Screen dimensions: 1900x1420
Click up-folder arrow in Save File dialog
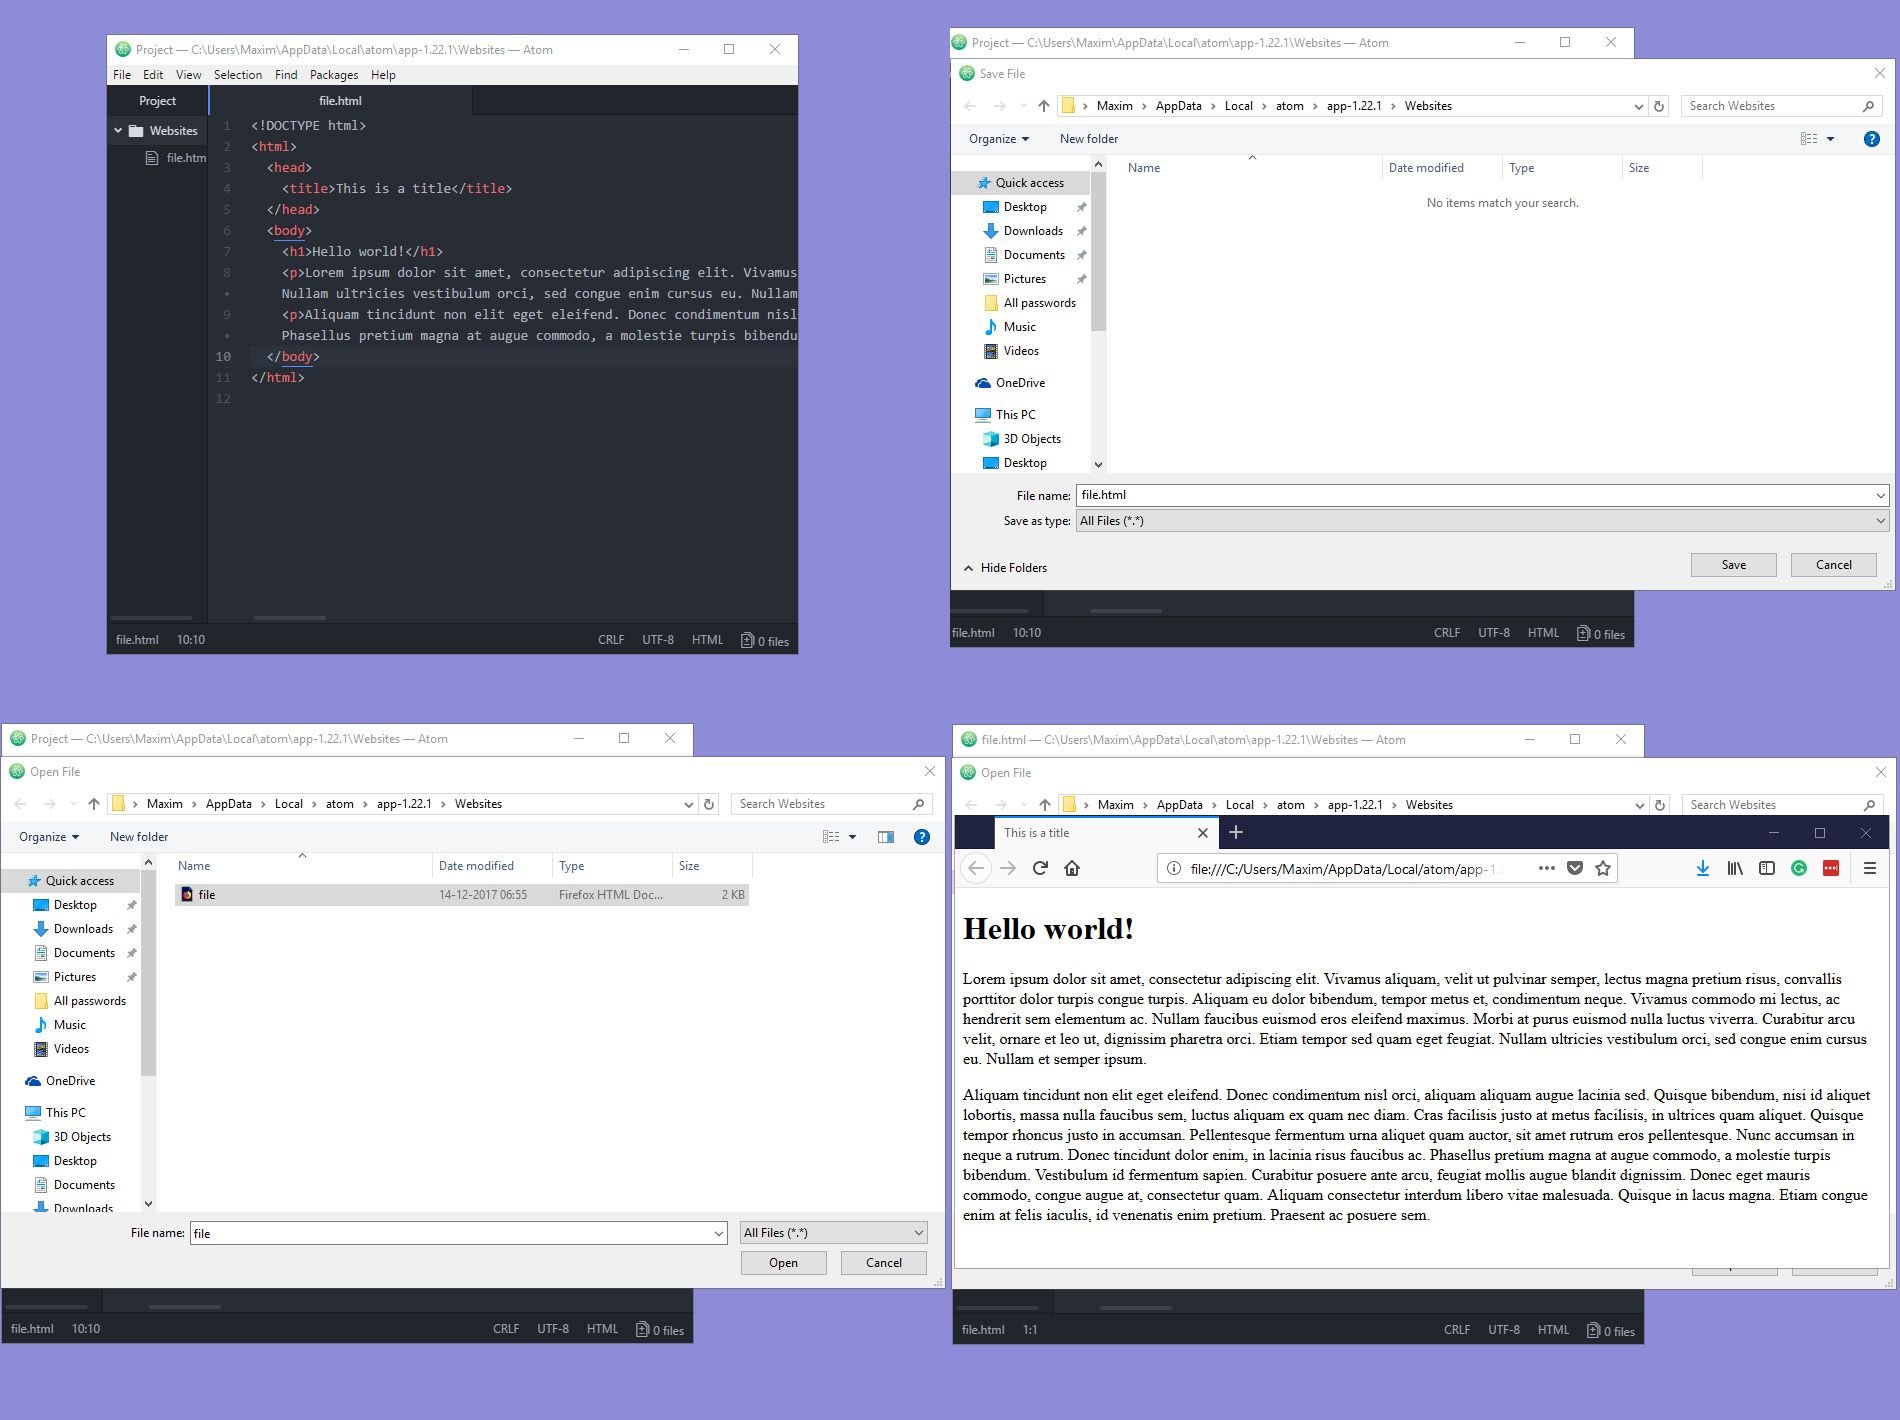coord(1044,106)
